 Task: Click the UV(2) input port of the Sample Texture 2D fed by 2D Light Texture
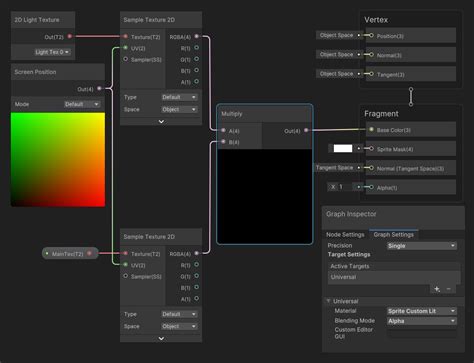pyautogui.click(x=125, y=48)
